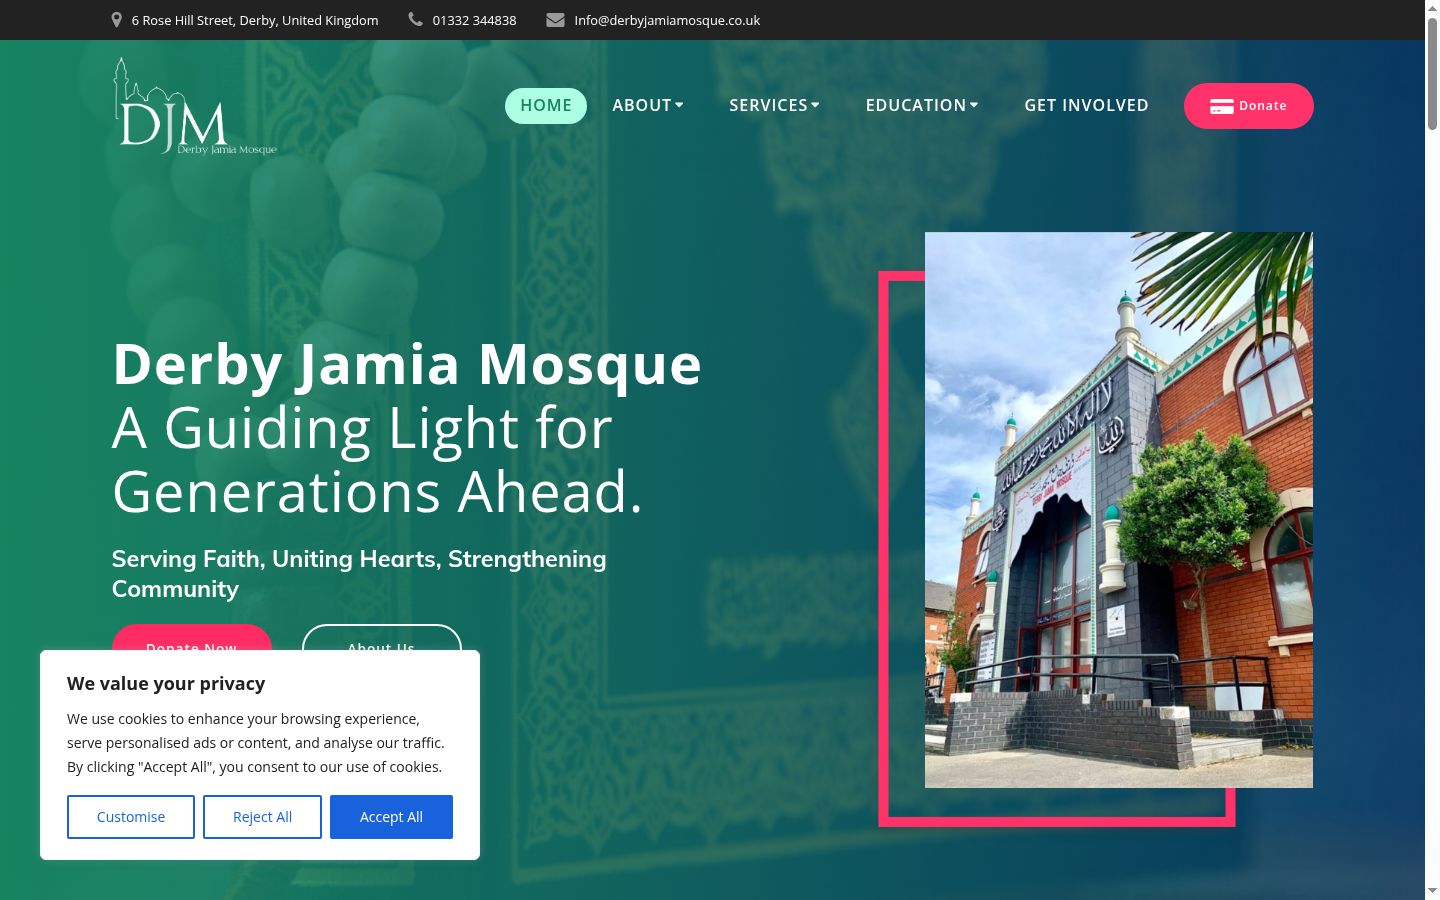Click the map pin location icon
The image size is (1440, 900).
click(x=117, y=20)
